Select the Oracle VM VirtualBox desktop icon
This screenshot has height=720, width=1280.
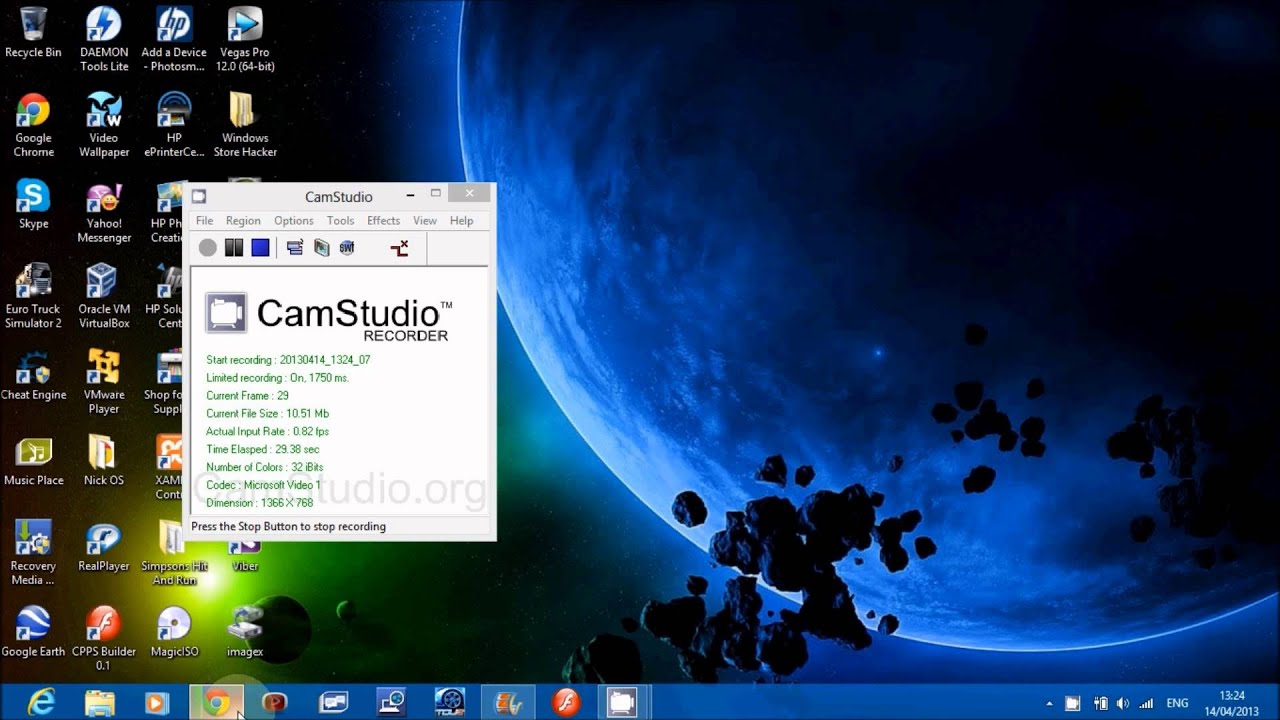[104, 296]
